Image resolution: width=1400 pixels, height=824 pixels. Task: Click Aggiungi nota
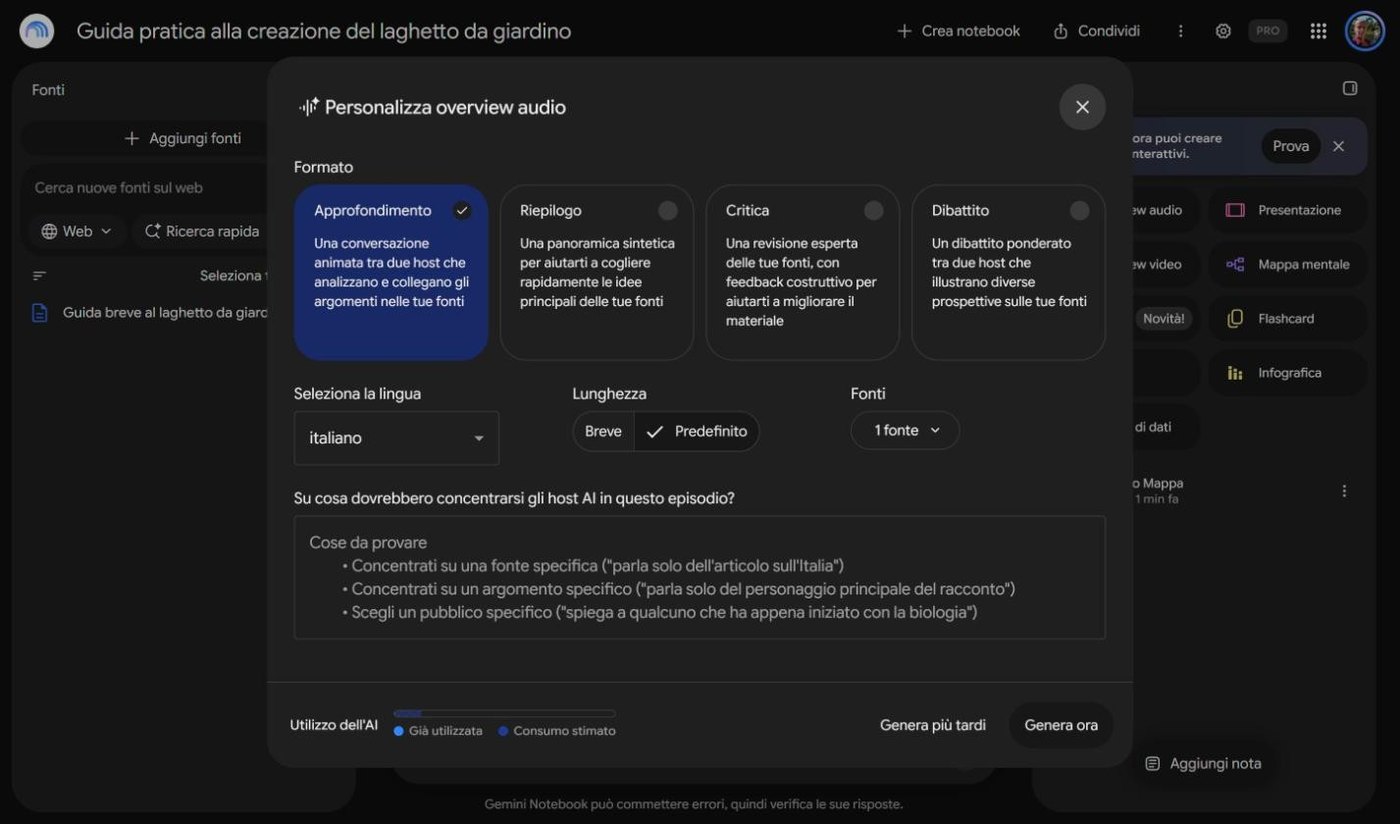click(x=1204, y=763)
